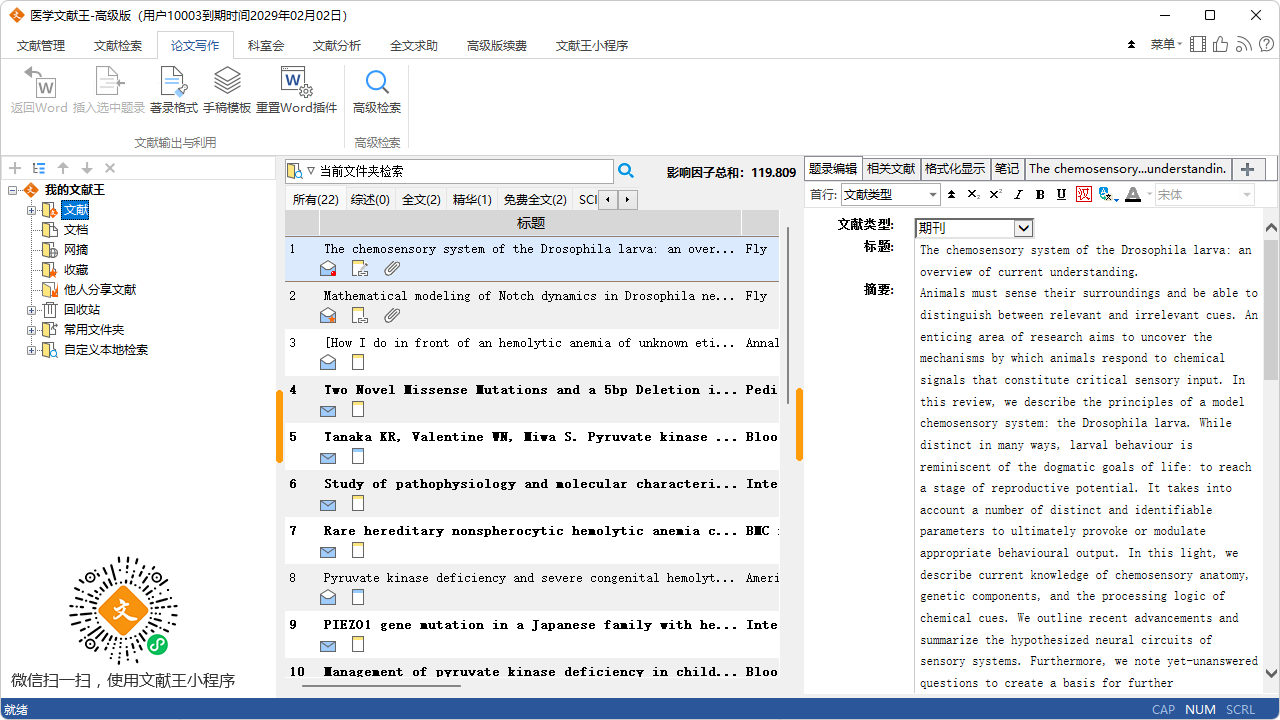Click the move down arrow above folder tree
Image resolution: width=1280 pixels, height=720 pixels.
click(87, 169)
